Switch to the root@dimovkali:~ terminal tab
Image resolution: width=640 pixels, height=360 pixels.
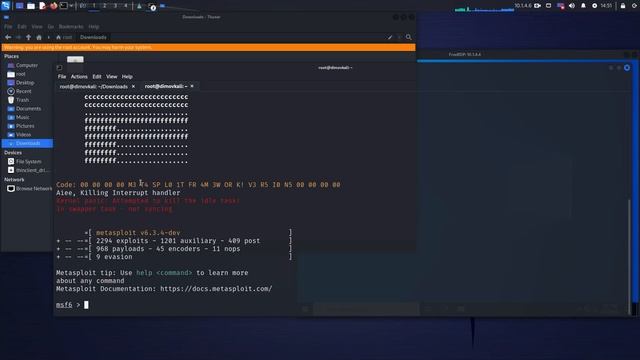pyautogui.click(x=166, y=87)
